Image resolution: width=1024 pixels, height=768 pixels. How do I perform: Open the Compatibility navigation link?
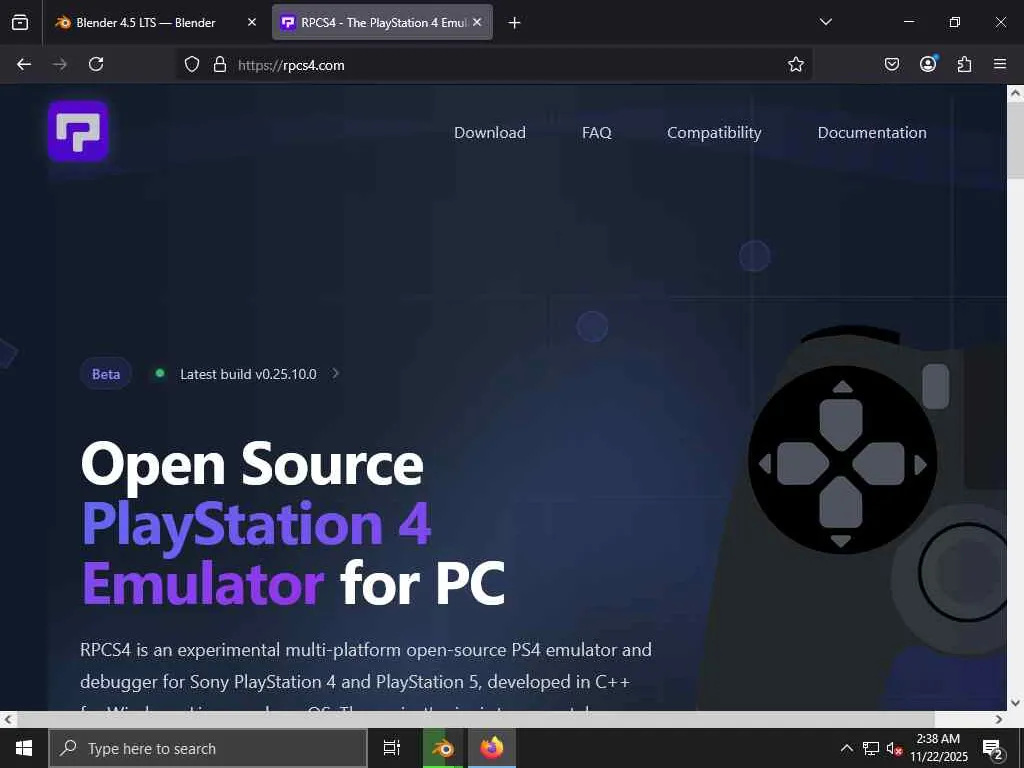pyautogui.click(x=714, y=133)
